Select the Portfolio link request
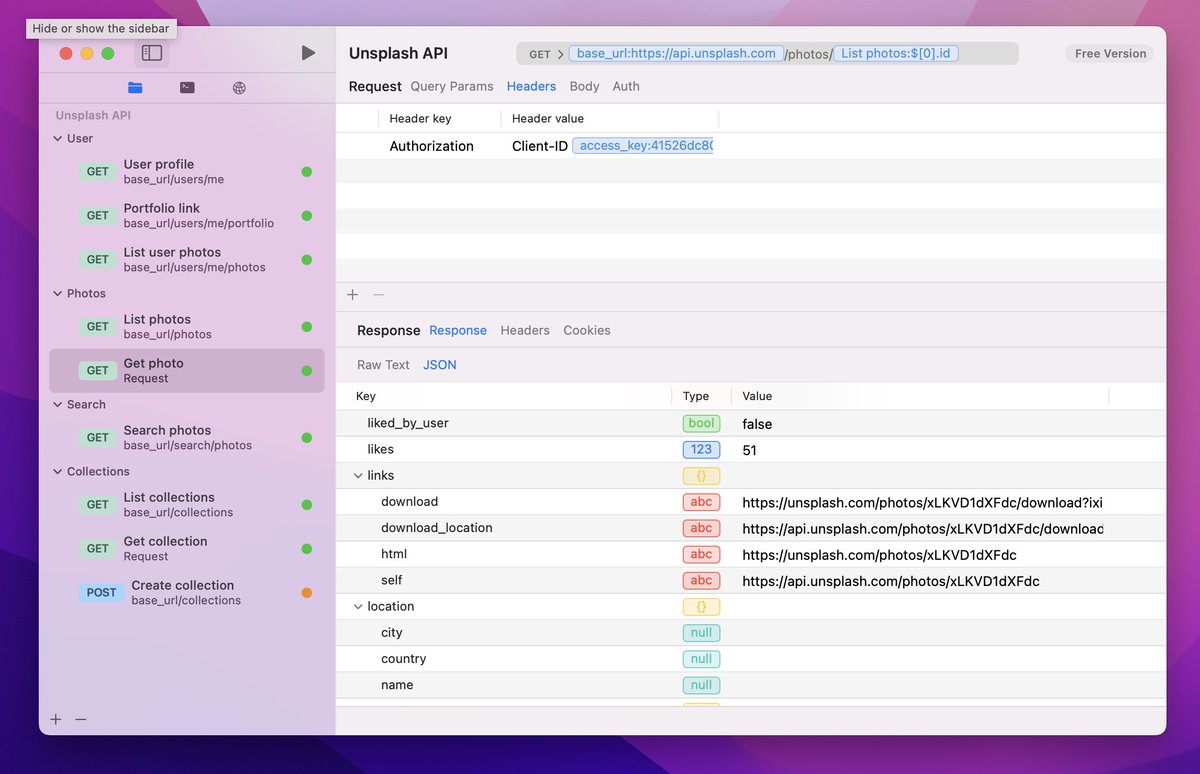The image size is (1200, 774). coord(187,215)
